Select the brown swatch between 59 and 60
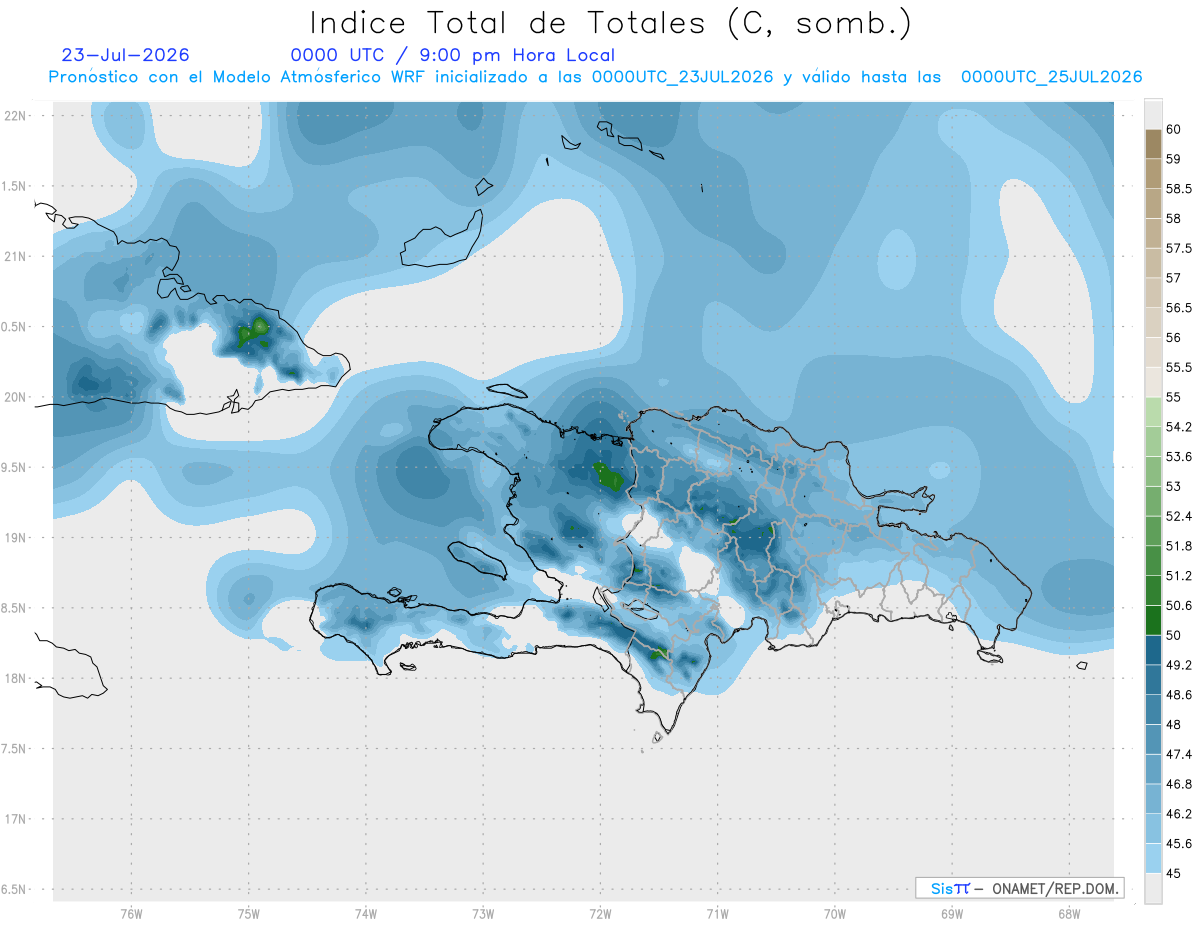 [1153, 144]
